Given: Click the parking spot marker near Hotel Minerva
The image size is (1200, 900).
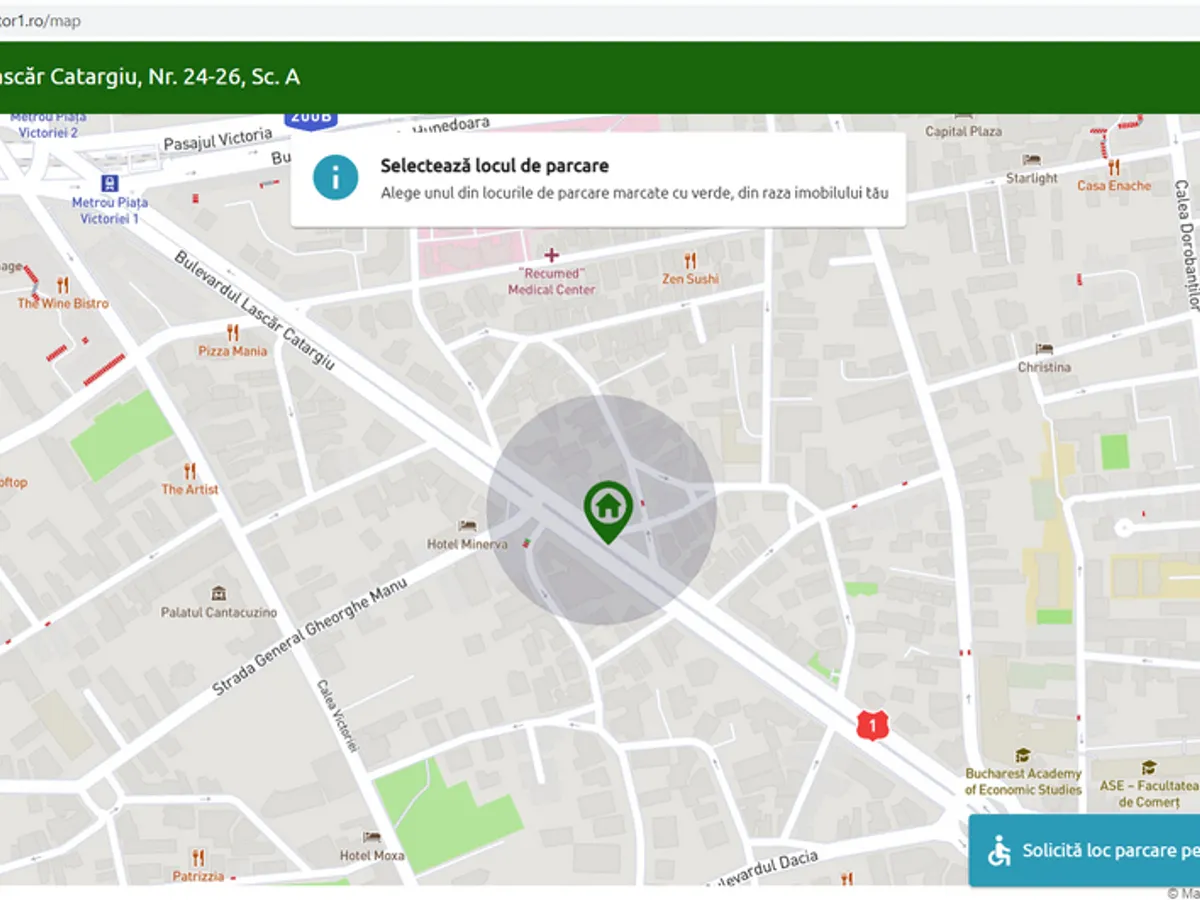Looking at the screenshot, I should (x=526, y=543).
